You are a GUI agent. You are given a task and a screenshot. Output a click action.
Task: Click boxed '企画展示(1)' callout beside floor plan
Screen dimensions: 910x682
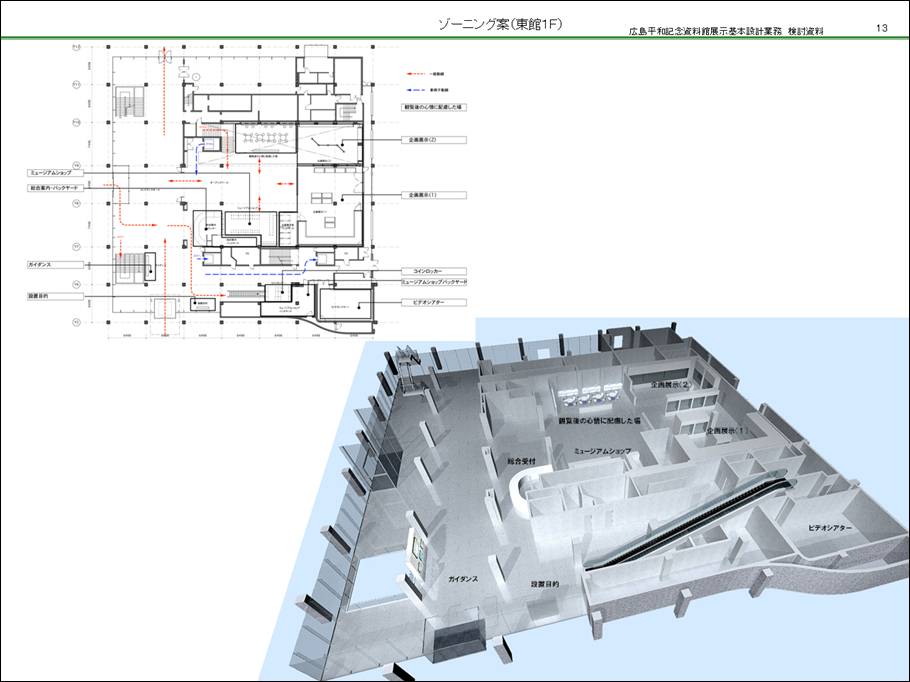(x=434, y=195)
